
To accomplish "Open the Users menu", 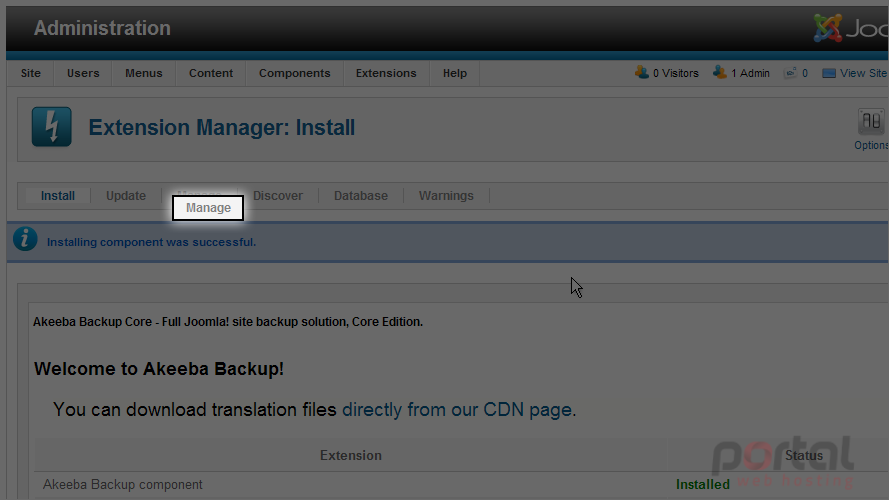I will pos(83,73).
